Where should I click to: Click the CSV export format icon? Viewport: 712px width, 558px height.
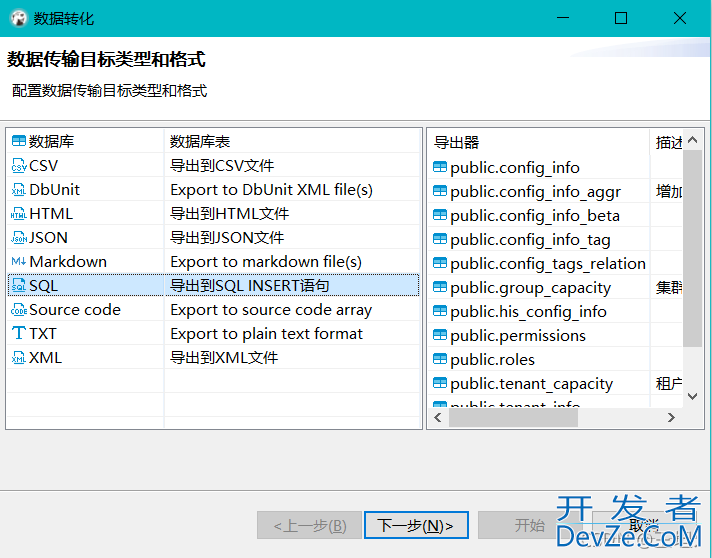[19, 166]
